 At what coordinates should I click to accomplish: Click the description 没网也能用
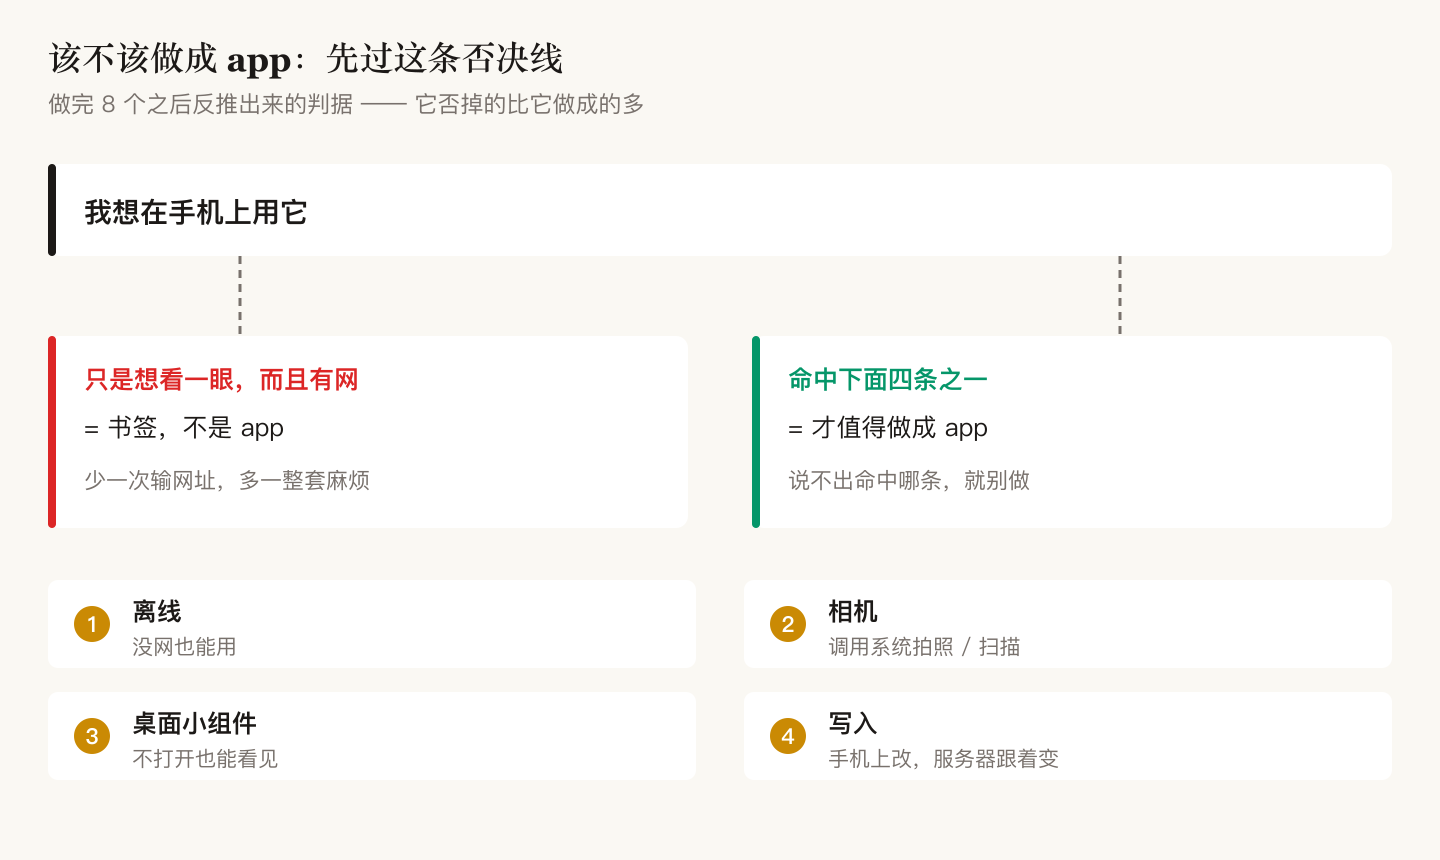tap(184, 647)
